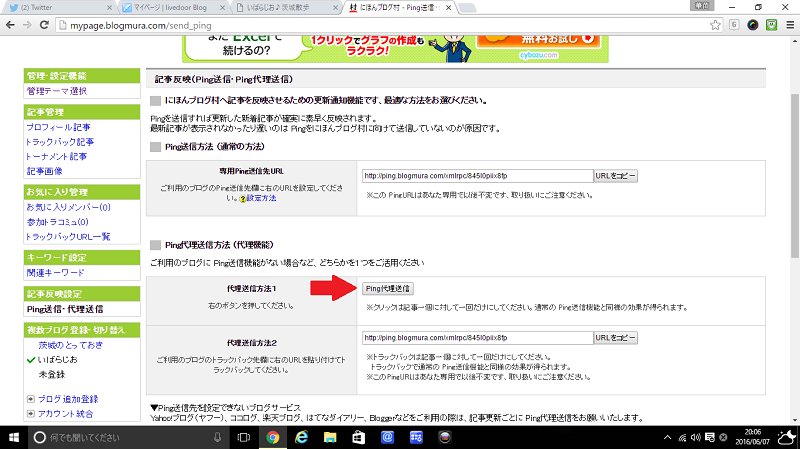Open 関連キーワード link
The width and height of the screenshot is (800, 449).
click(56, 272)
